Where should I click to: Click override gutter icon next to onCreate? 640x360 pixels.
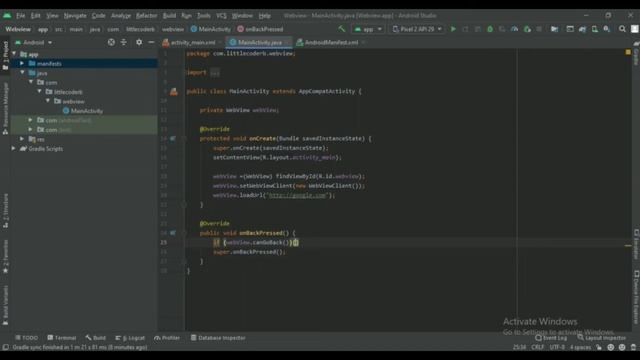(173, 139)
